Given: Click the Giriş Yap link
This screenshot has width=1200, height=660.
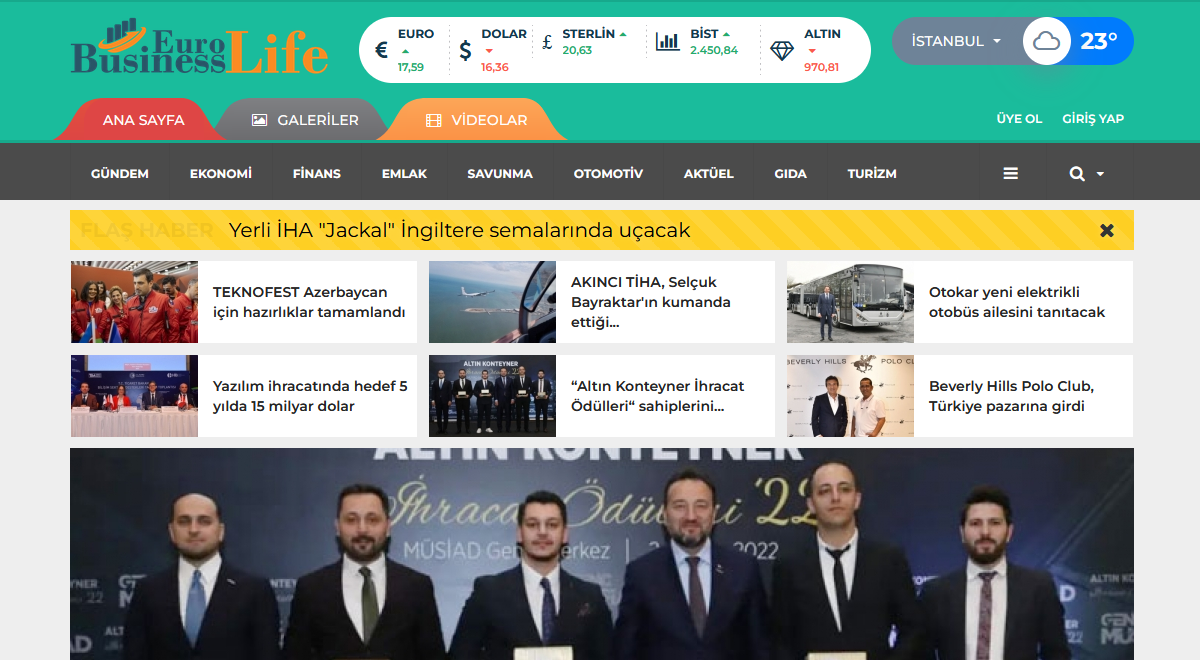Looking at the screenshot, I should (1093, 119).
